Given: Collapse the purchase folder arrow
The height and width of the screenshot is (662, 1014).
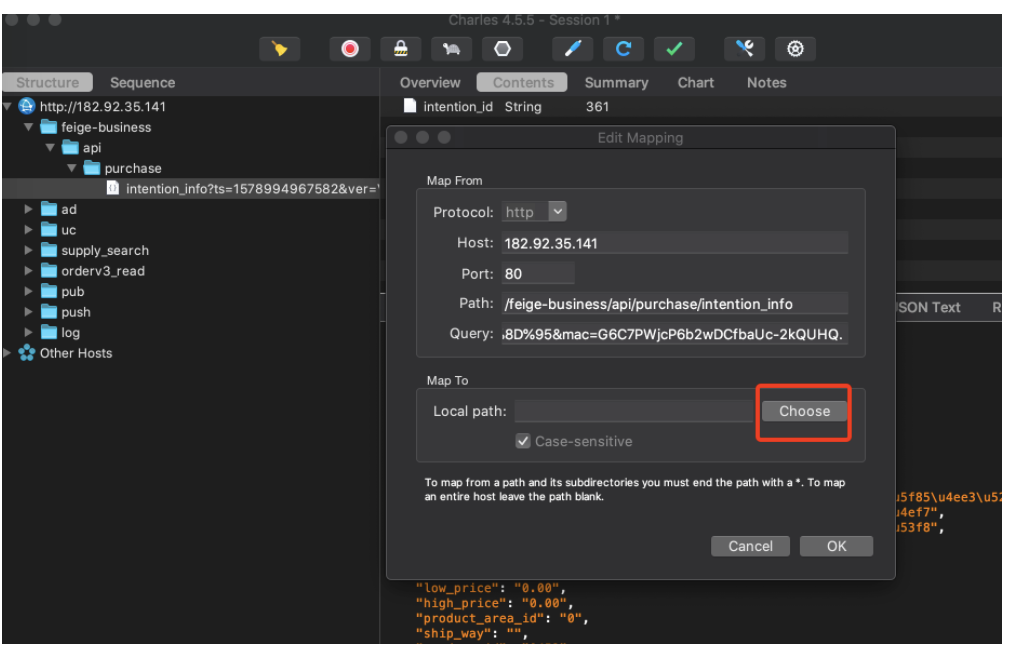Looking at the screenshot, I should click(x=72, y=168).
